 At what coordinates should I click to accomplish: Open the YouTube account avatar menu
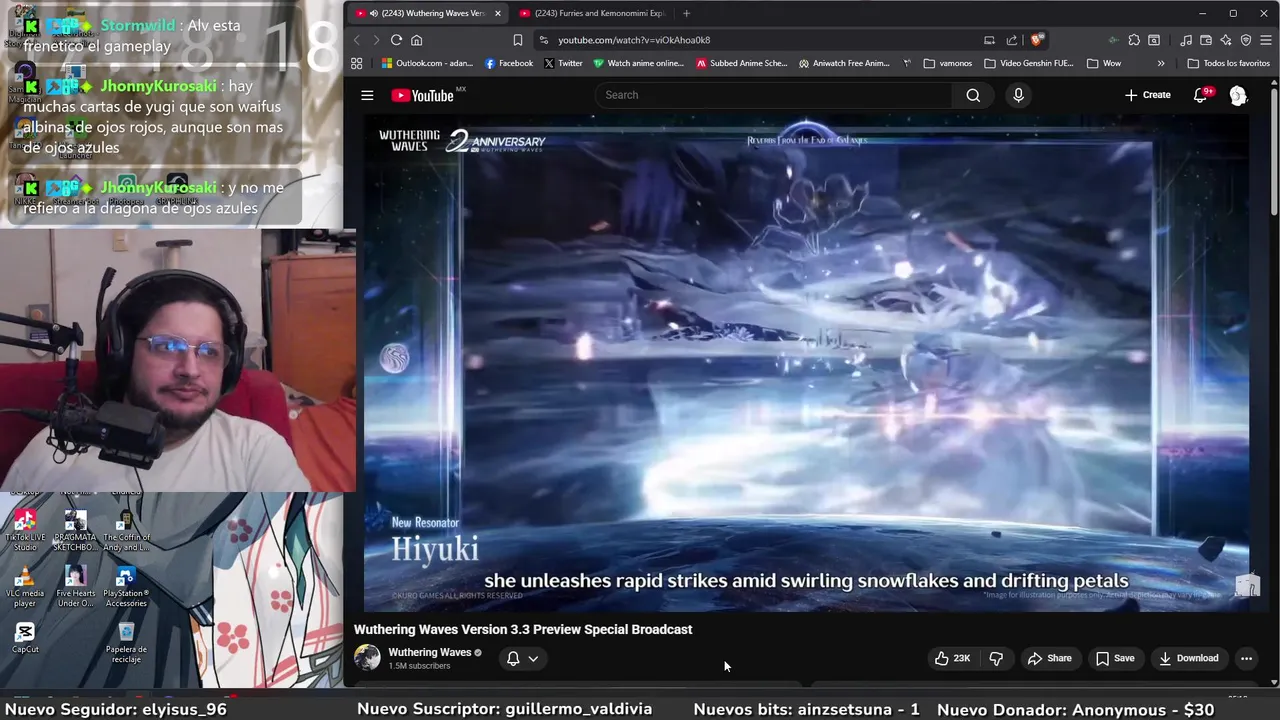(x=1238, y=95)
